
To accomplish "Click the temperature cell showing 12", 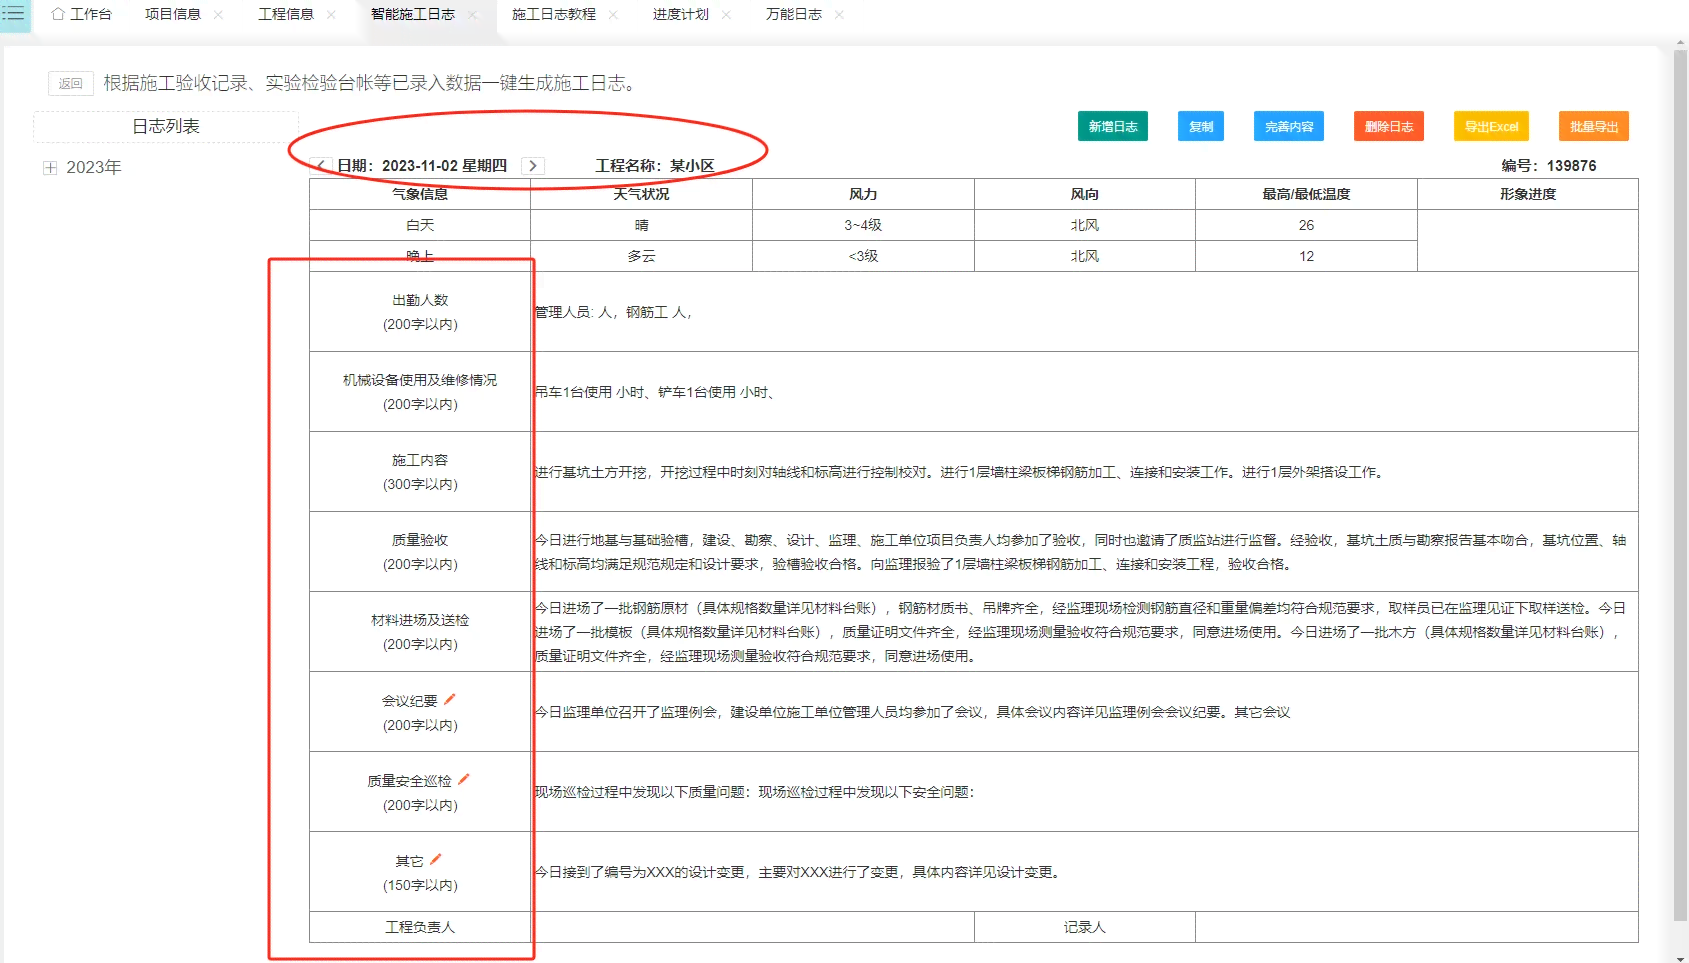I will 1306,256.
